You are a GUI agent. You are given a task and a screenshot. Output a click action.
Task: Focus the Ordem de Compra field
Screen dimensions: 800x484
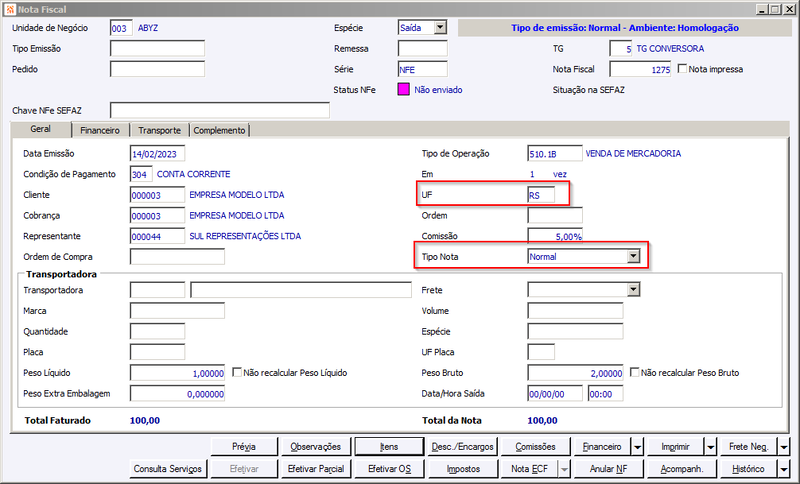point(177,257)
